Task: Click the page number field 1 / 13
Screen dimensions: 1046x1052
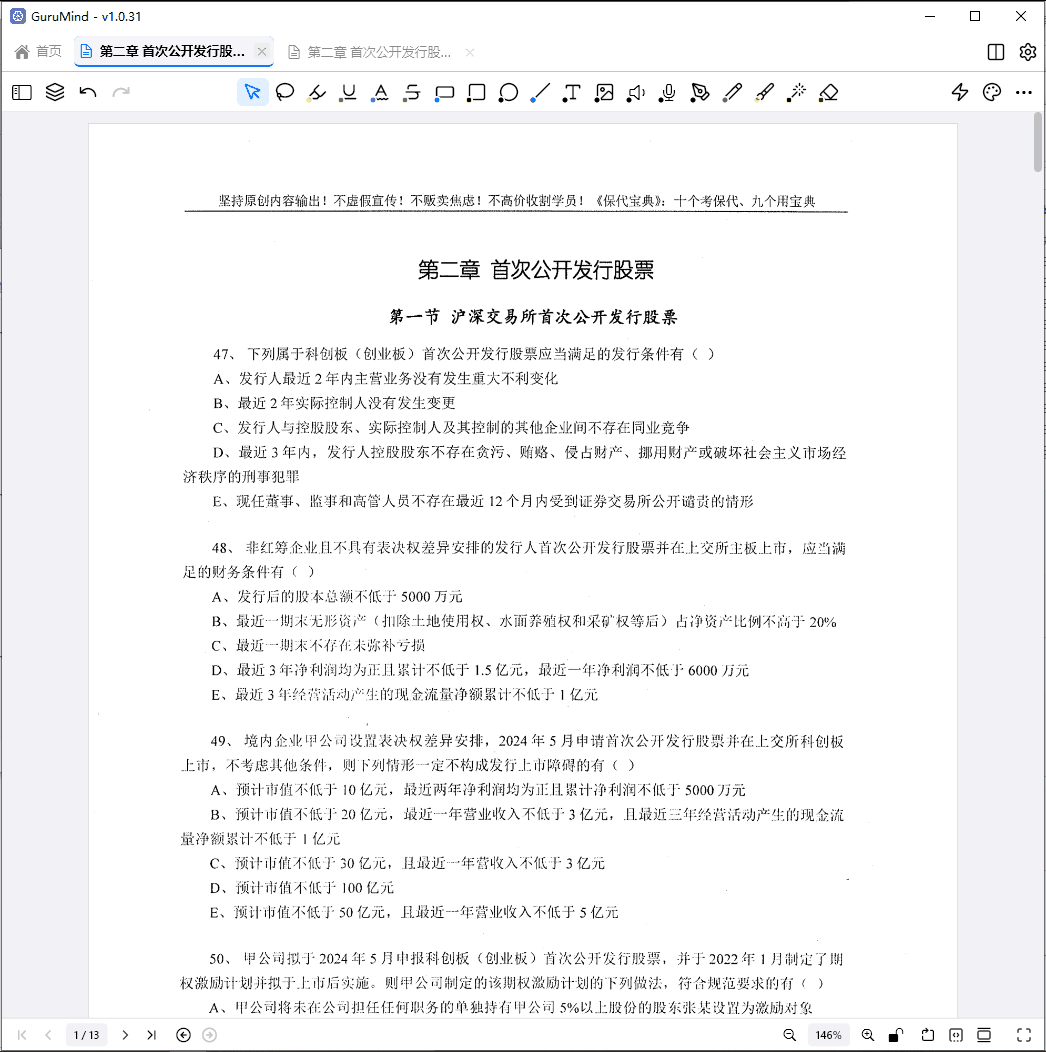Action: (87, 1035)
